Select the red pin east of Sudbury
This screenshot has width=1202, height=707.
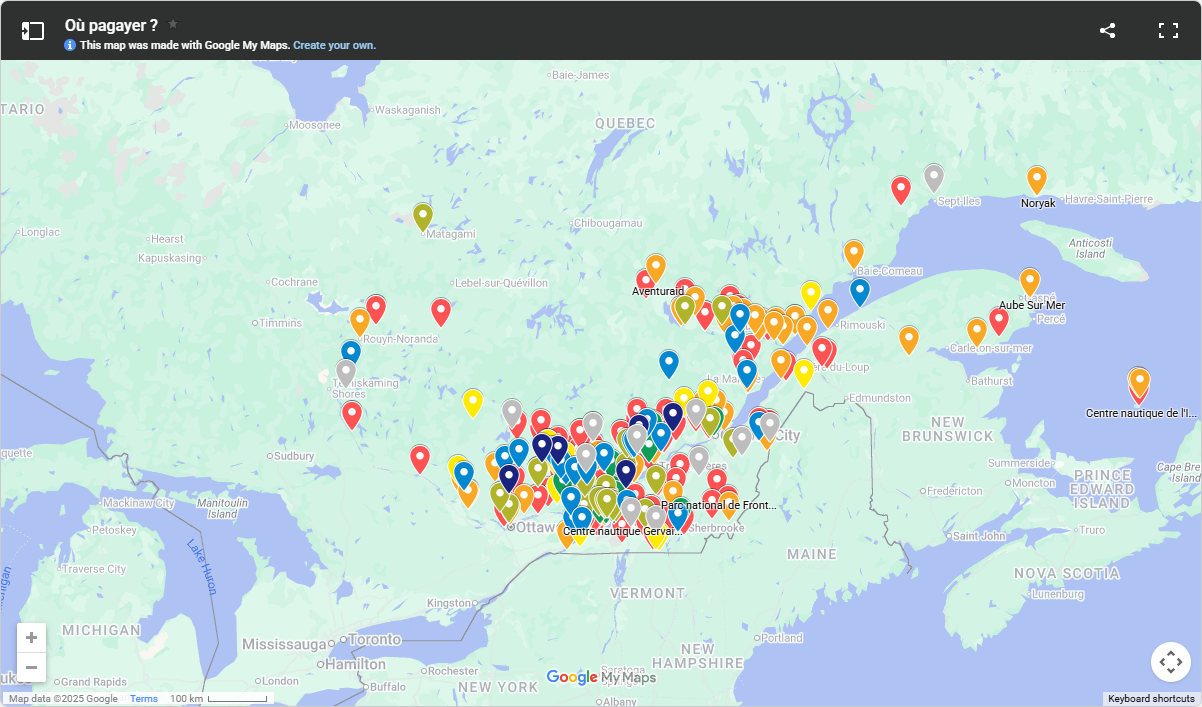point(420,459)
